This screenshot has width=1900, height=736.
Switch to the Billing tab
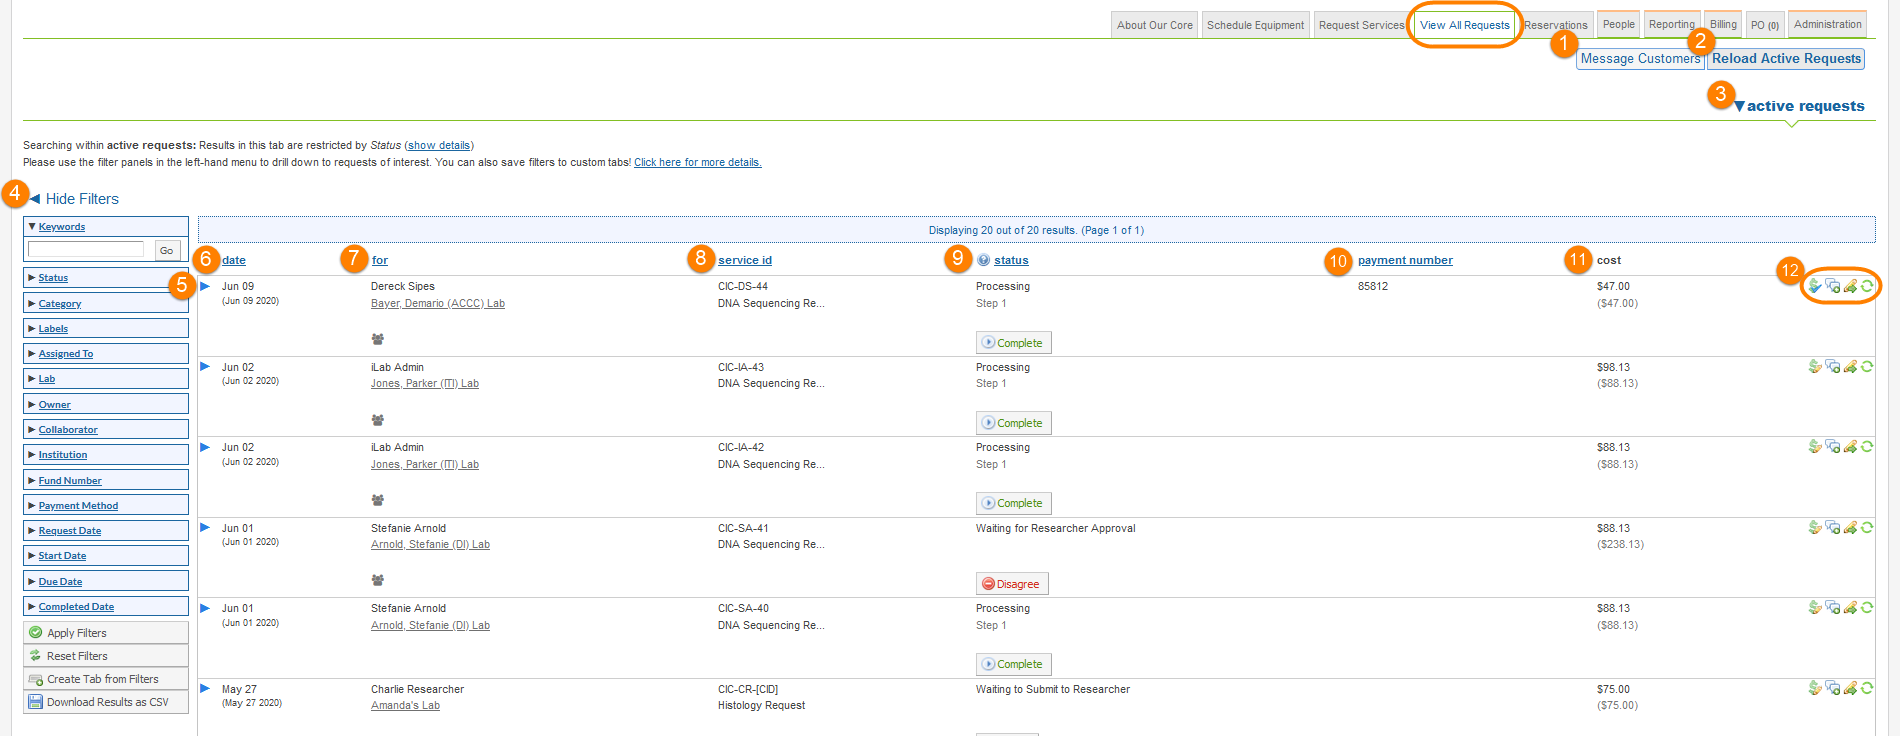click(x=1723, y=24)
